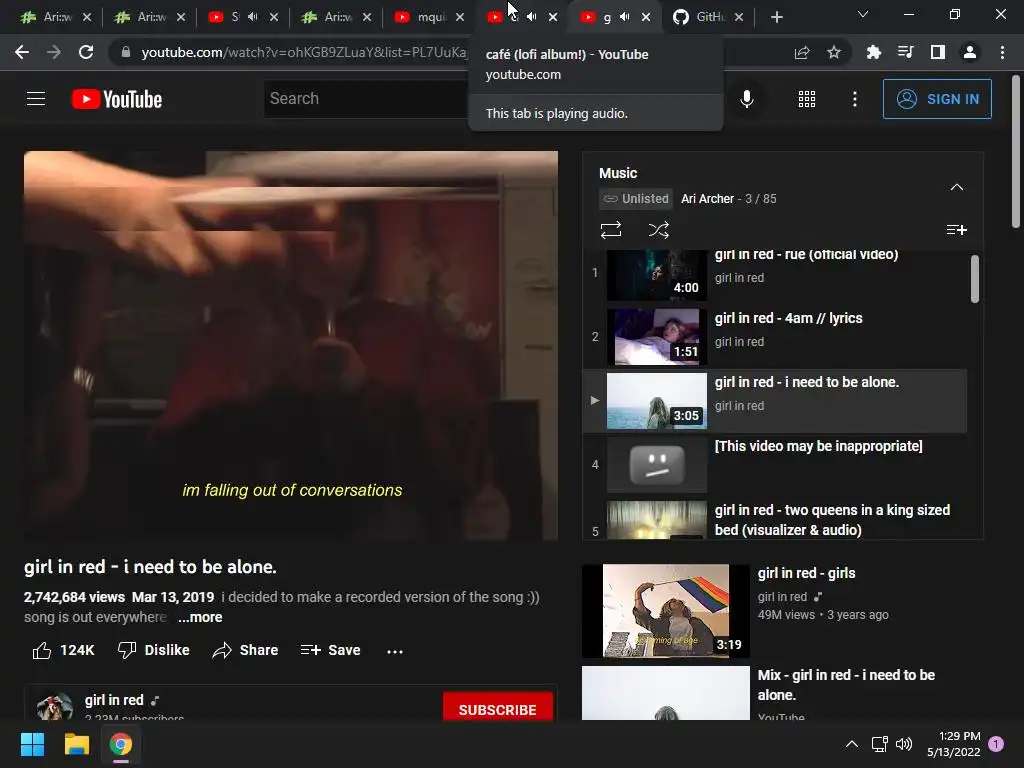Play two queens in a king sized bed
This screenshot has height=768, width=1024.
pyautogui.click(x=775, y=519)
